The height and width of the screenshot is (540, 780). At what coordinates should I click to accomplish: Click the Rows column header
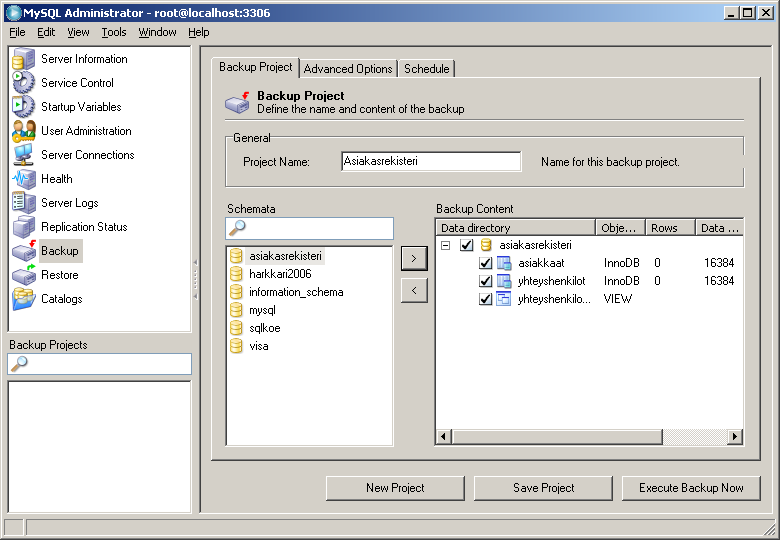click(x=670, y=228)
